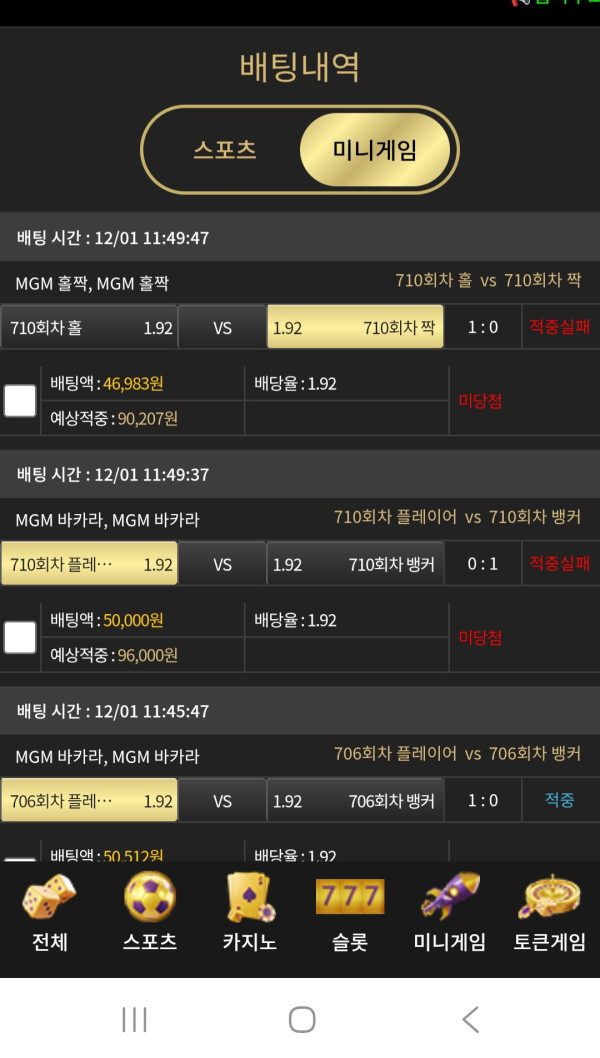Switch to the 스포츠 tab
Screen dimensions: 600x1058
225,150
